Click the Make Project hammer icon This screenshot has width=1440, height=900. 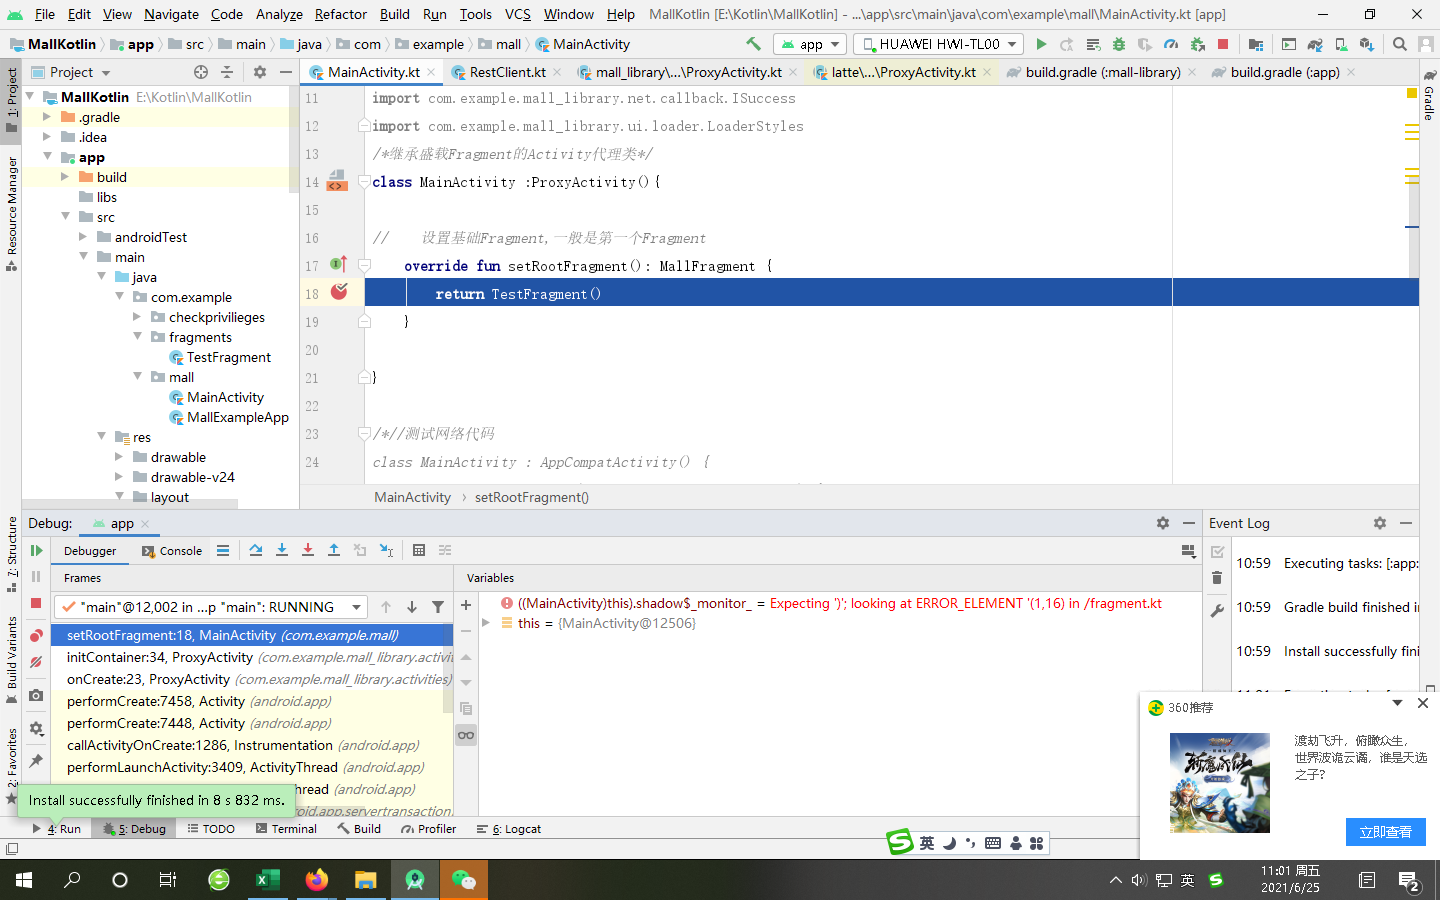[753, 44]
